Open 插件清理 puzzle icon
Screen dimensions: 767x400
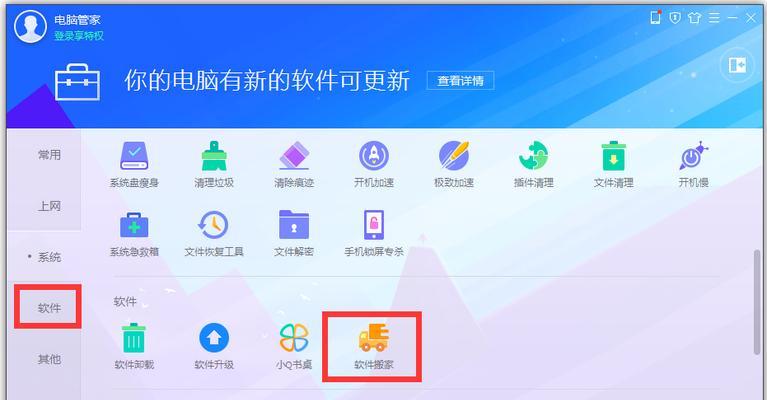533,156
